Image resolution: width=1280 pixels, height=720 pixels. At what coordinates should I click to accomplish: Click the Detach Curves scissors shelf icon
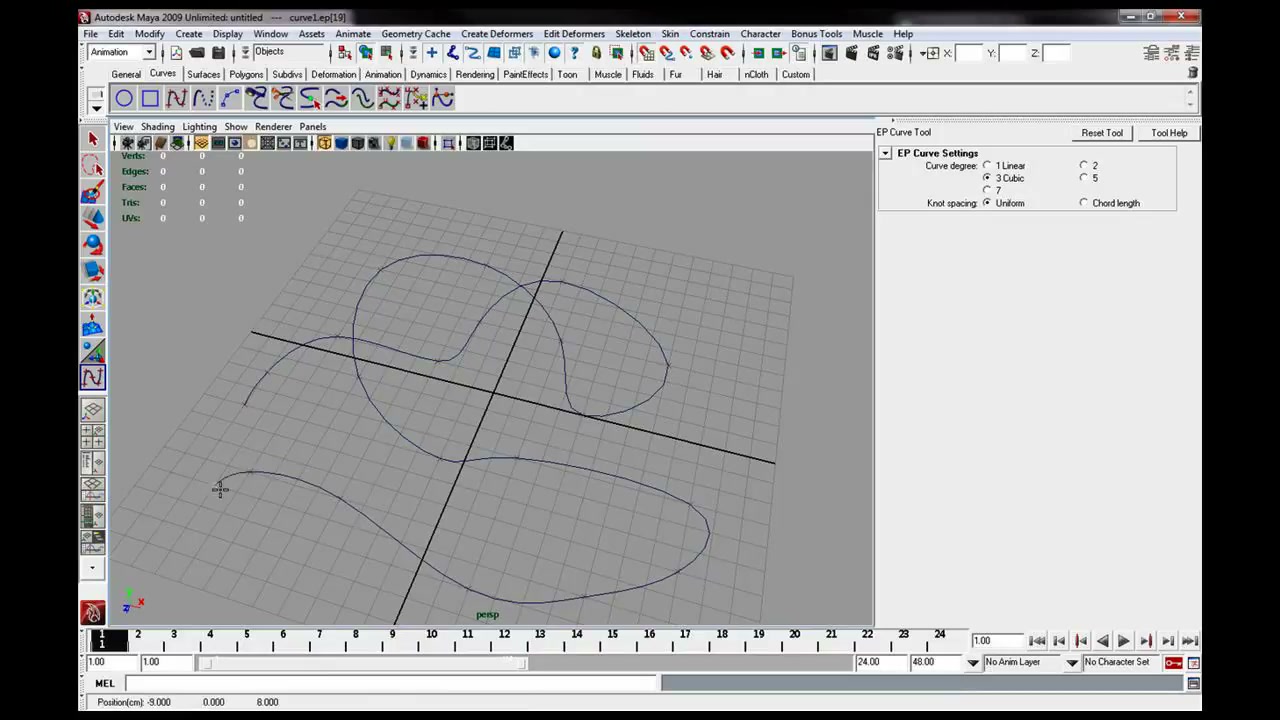pos(283,98)
